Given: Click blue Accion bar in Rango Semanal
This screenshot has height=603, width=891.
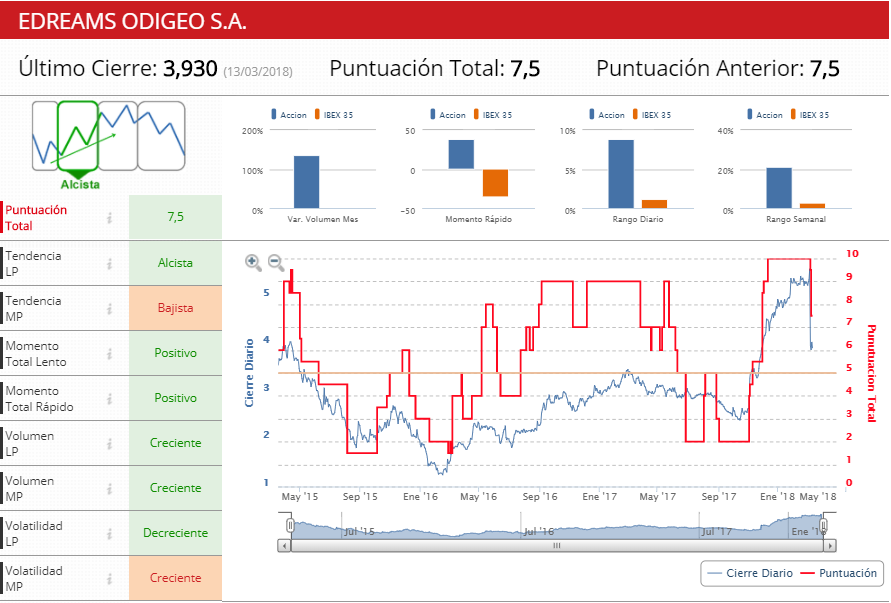Looking at the screenshot, I should pyautogui.click(x=779, y=188).
